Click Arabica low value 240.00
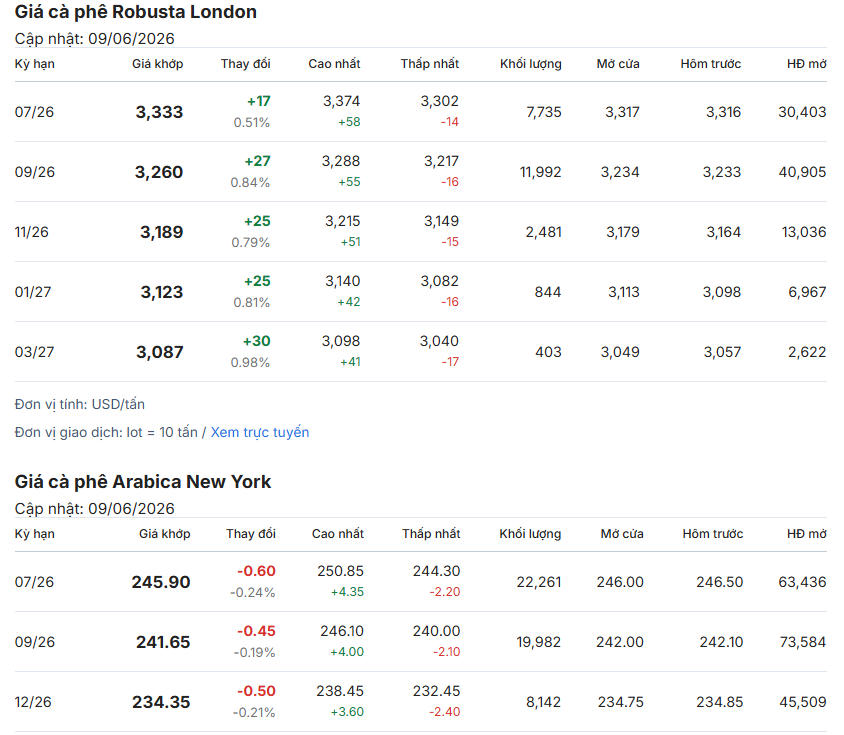 coord(437,631)
